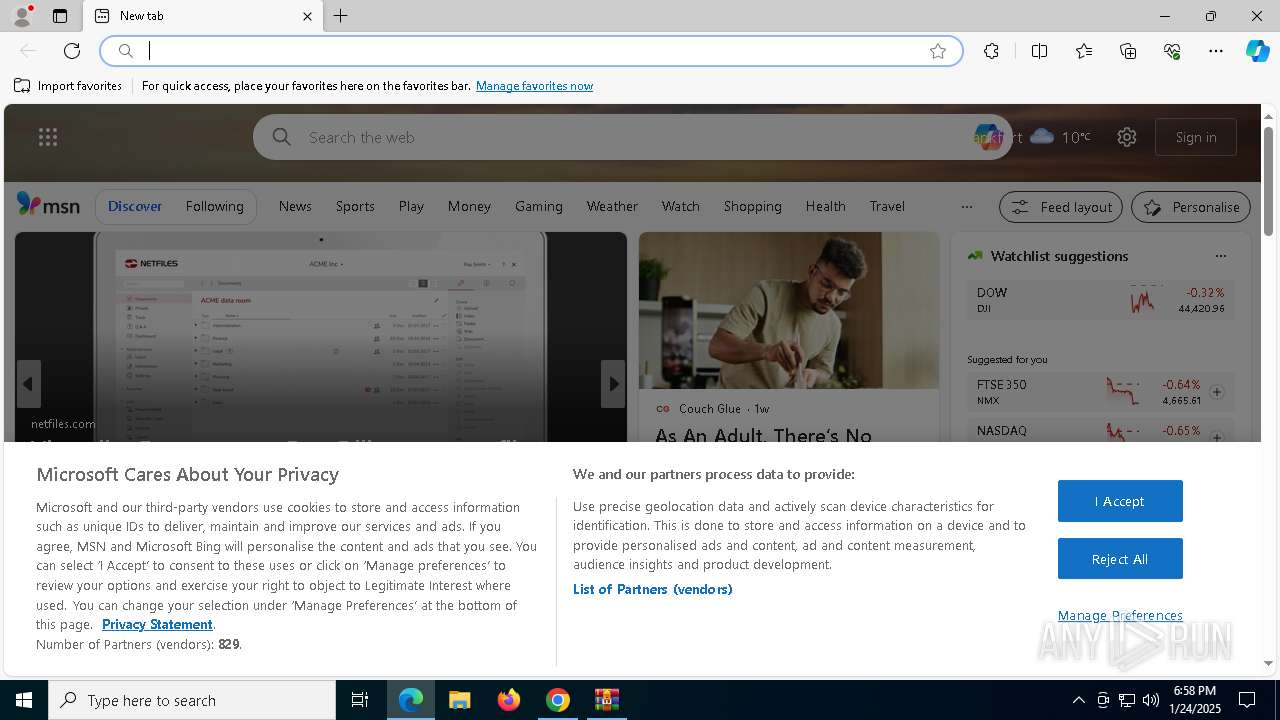Screen dimensions: 1280x720
Task: Open Manage Preferences link
Action: 1120,615
